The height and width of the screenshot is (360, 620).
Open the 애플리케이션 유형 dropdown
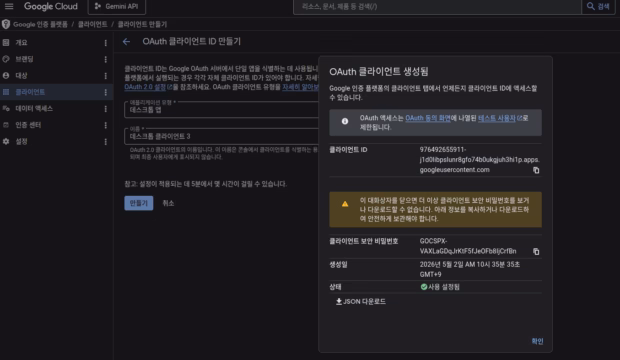click(221, 110)
